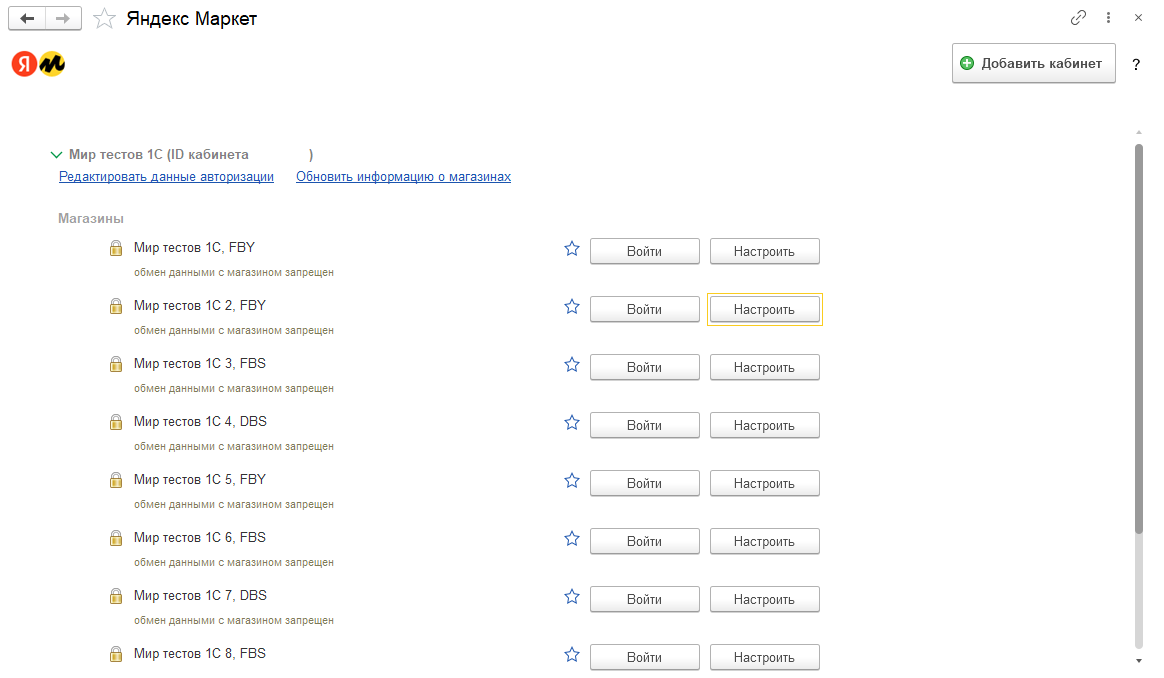Toggle favorite star for Мир тестов 1С 7, DBS

(572, 597)
